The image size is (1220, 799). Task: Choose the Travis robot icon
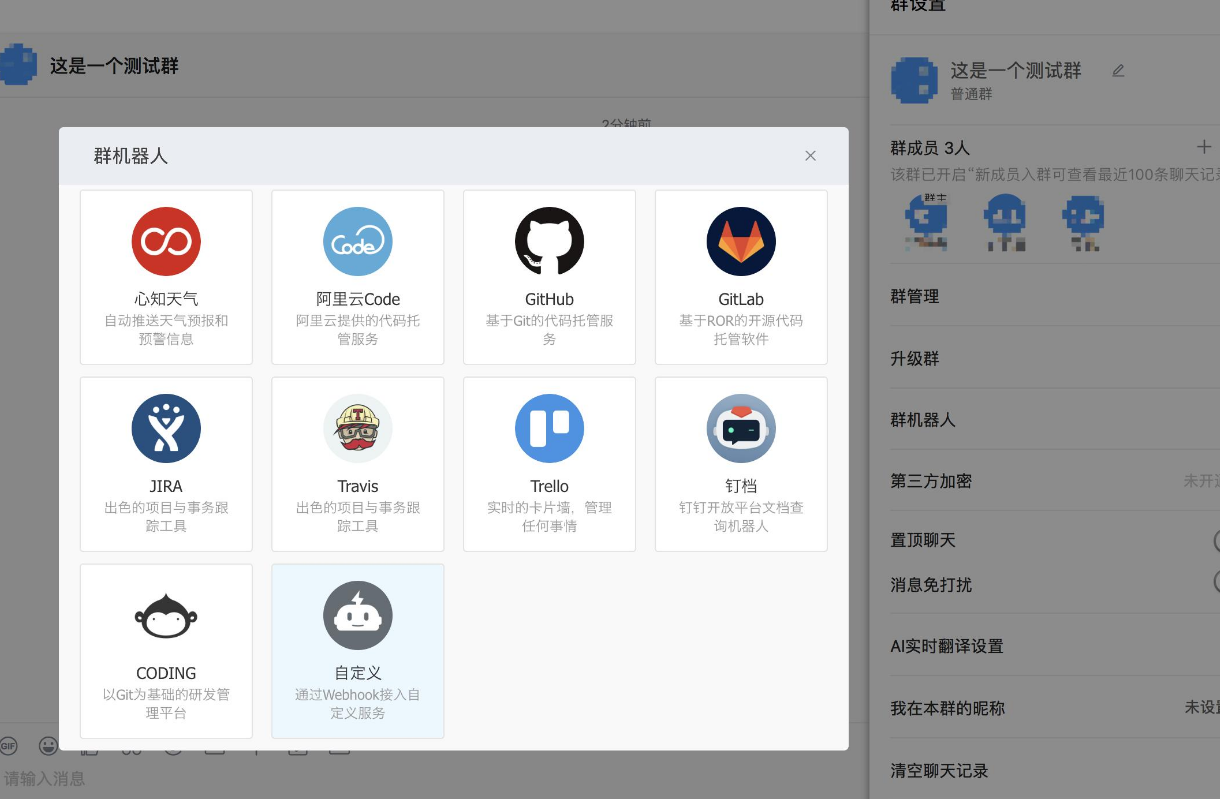click(358, 429)
